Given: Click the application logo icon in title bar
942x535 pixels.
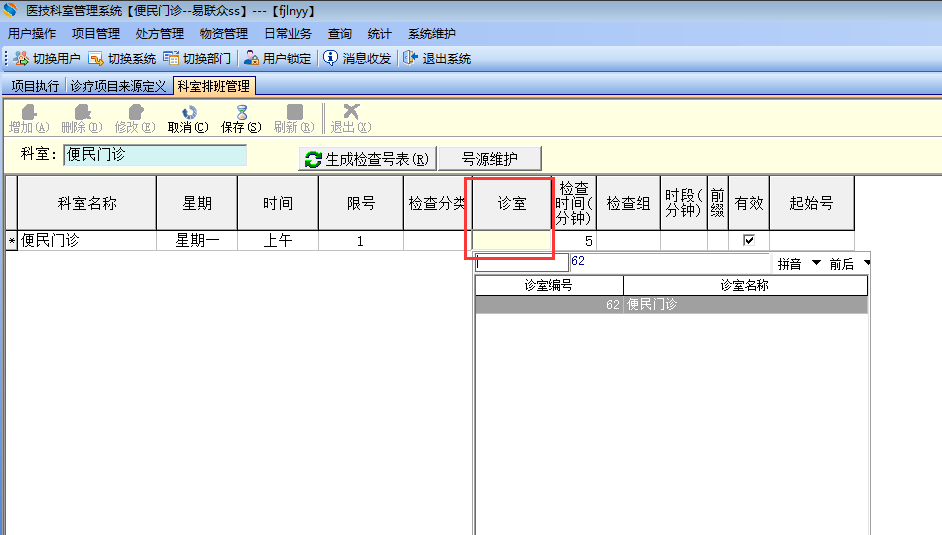Looking at the screenshot, I should click(x=10, y=10).
